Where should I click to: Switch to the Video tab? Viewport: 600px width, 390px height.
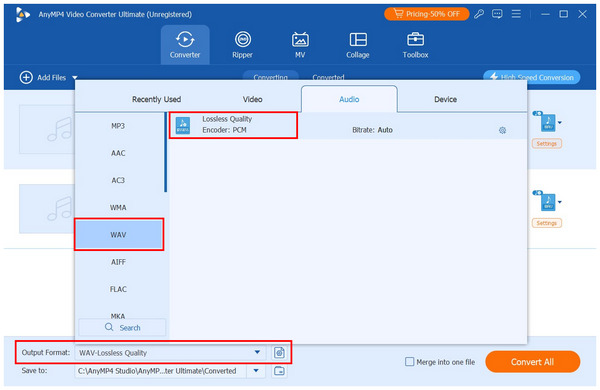click(253, 100)
